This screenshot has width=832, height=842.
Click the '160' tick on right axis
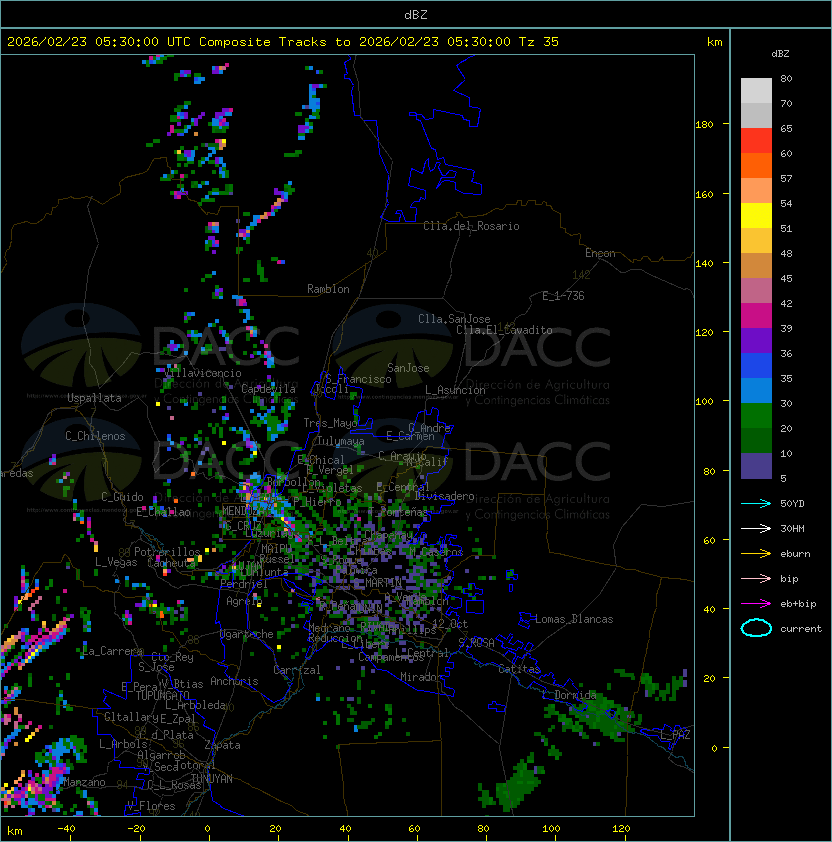pyautogui.click(x=704, y=194)
